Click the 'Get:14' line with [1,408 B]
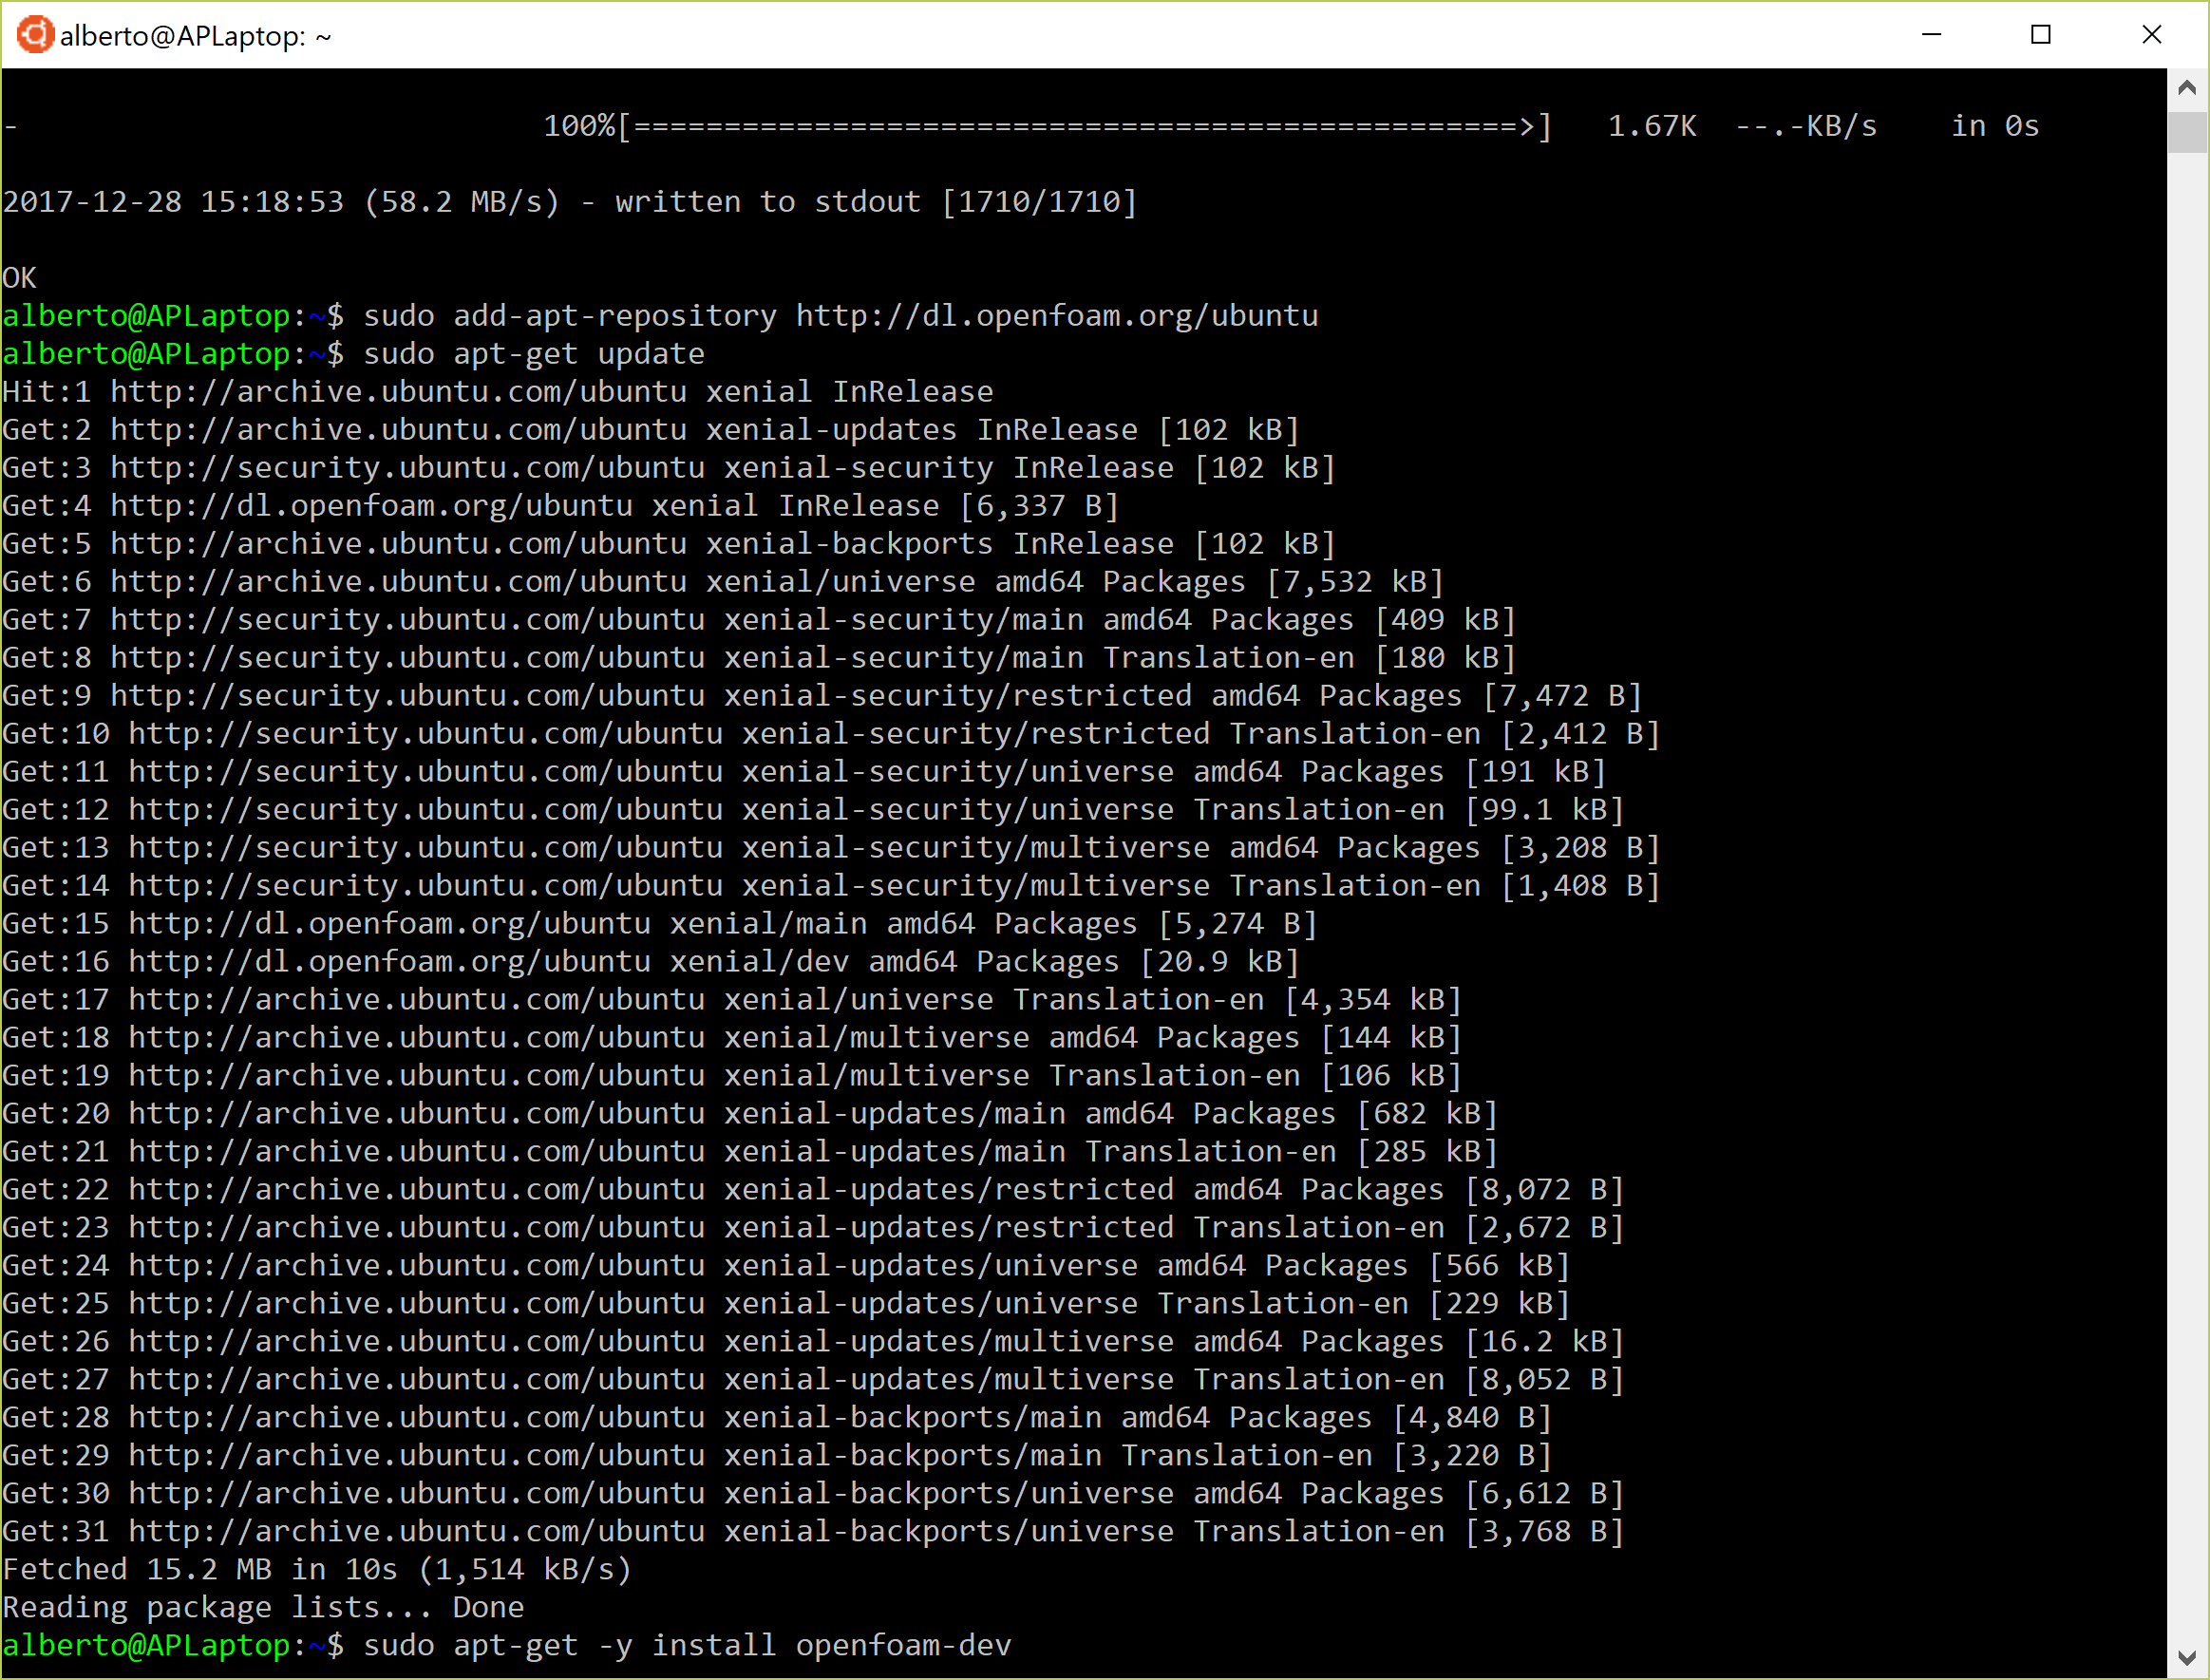 [831, 886]
